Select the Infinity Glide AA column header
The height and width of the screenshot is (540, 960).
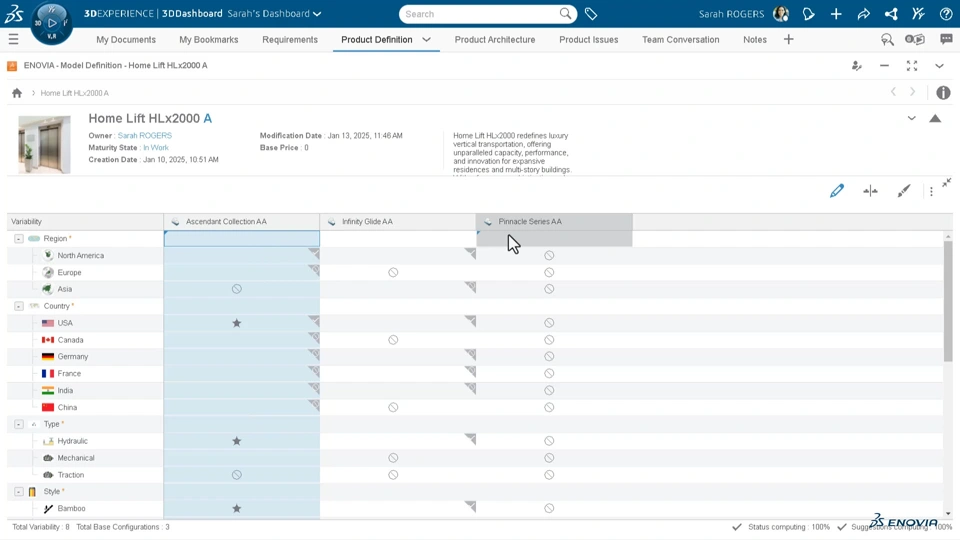[x=397, y=222]
